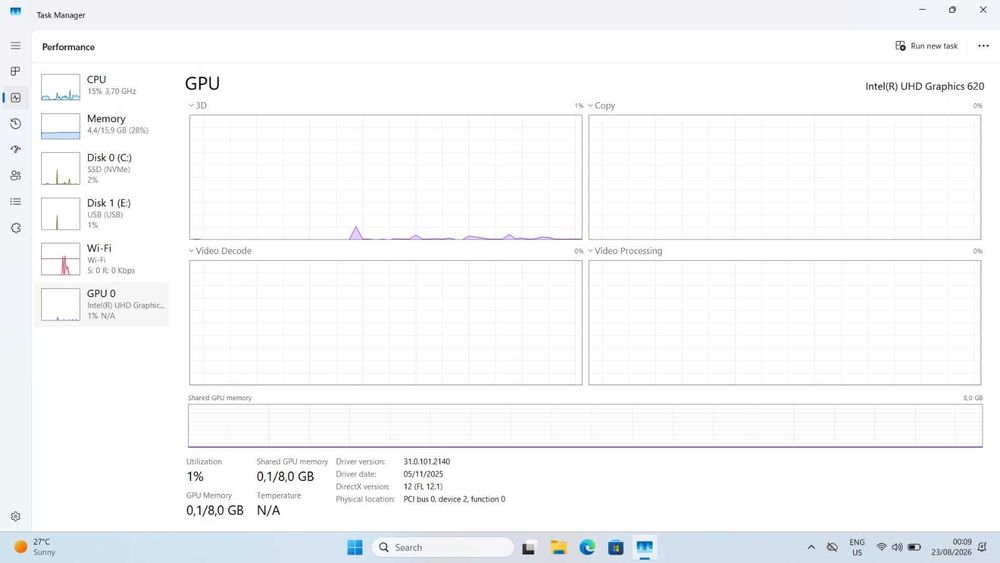Open the Startup apps page icon
This screenshot has height=563, width=1000.
(15, 149)
